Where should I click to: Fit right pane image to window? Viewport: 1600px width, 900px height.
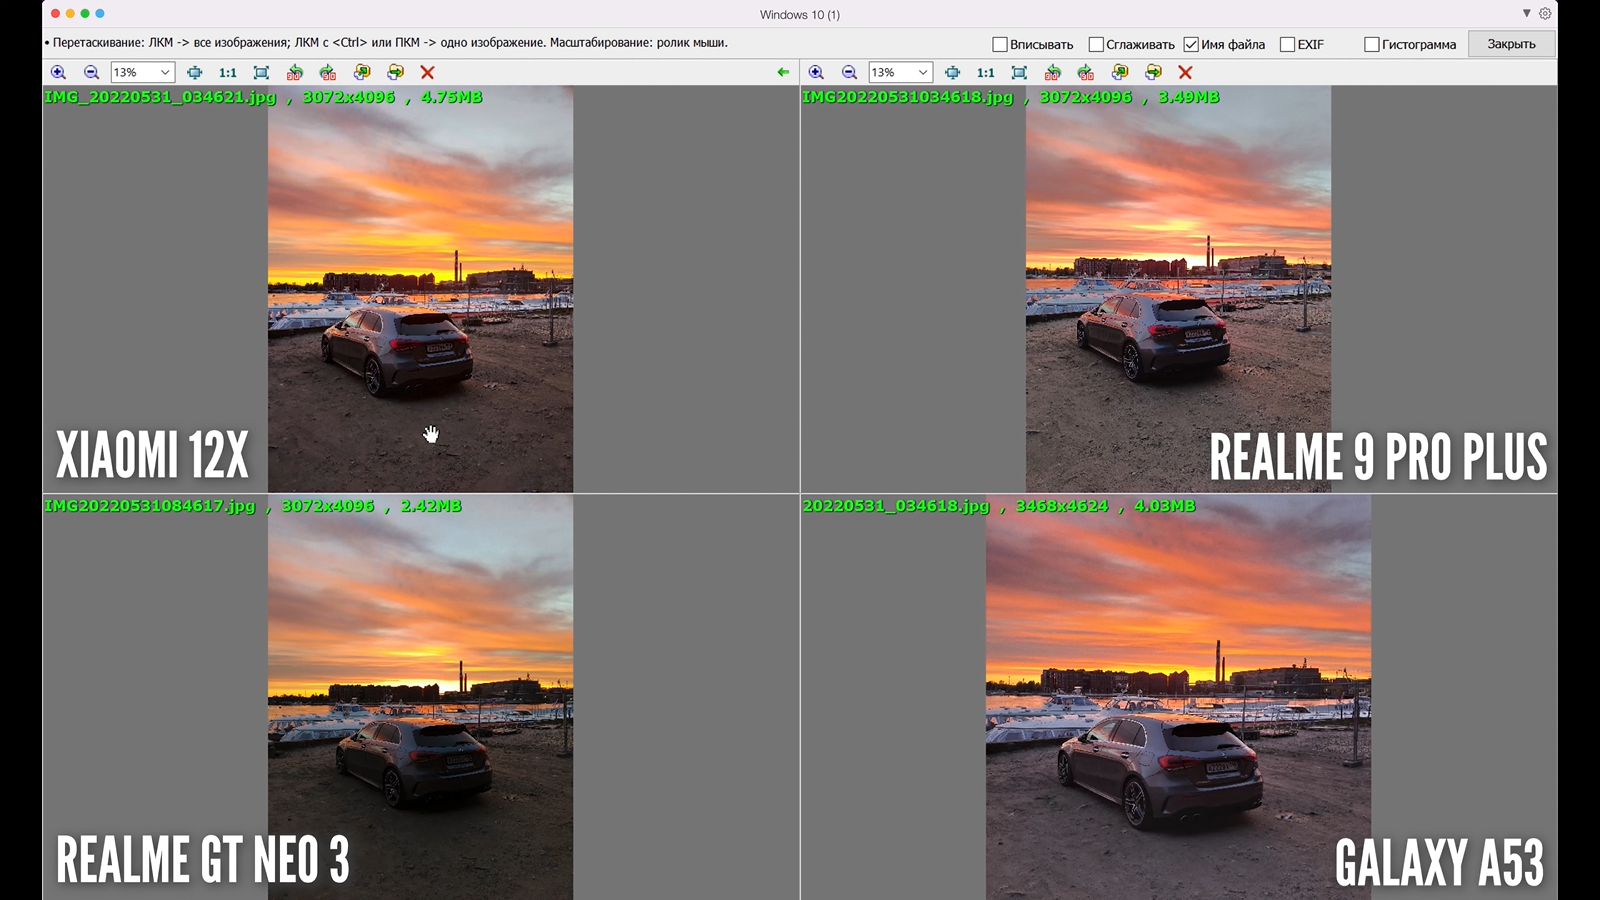point(1019,72)
